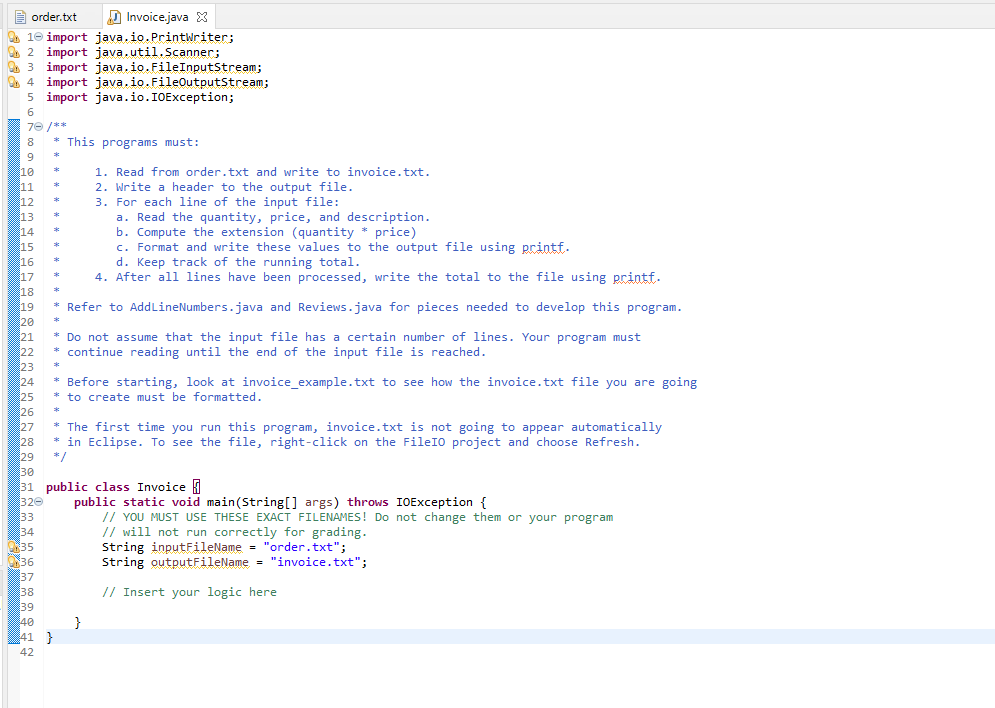Click the text document icon on the order.txt tab

click(x=18, y=16)
